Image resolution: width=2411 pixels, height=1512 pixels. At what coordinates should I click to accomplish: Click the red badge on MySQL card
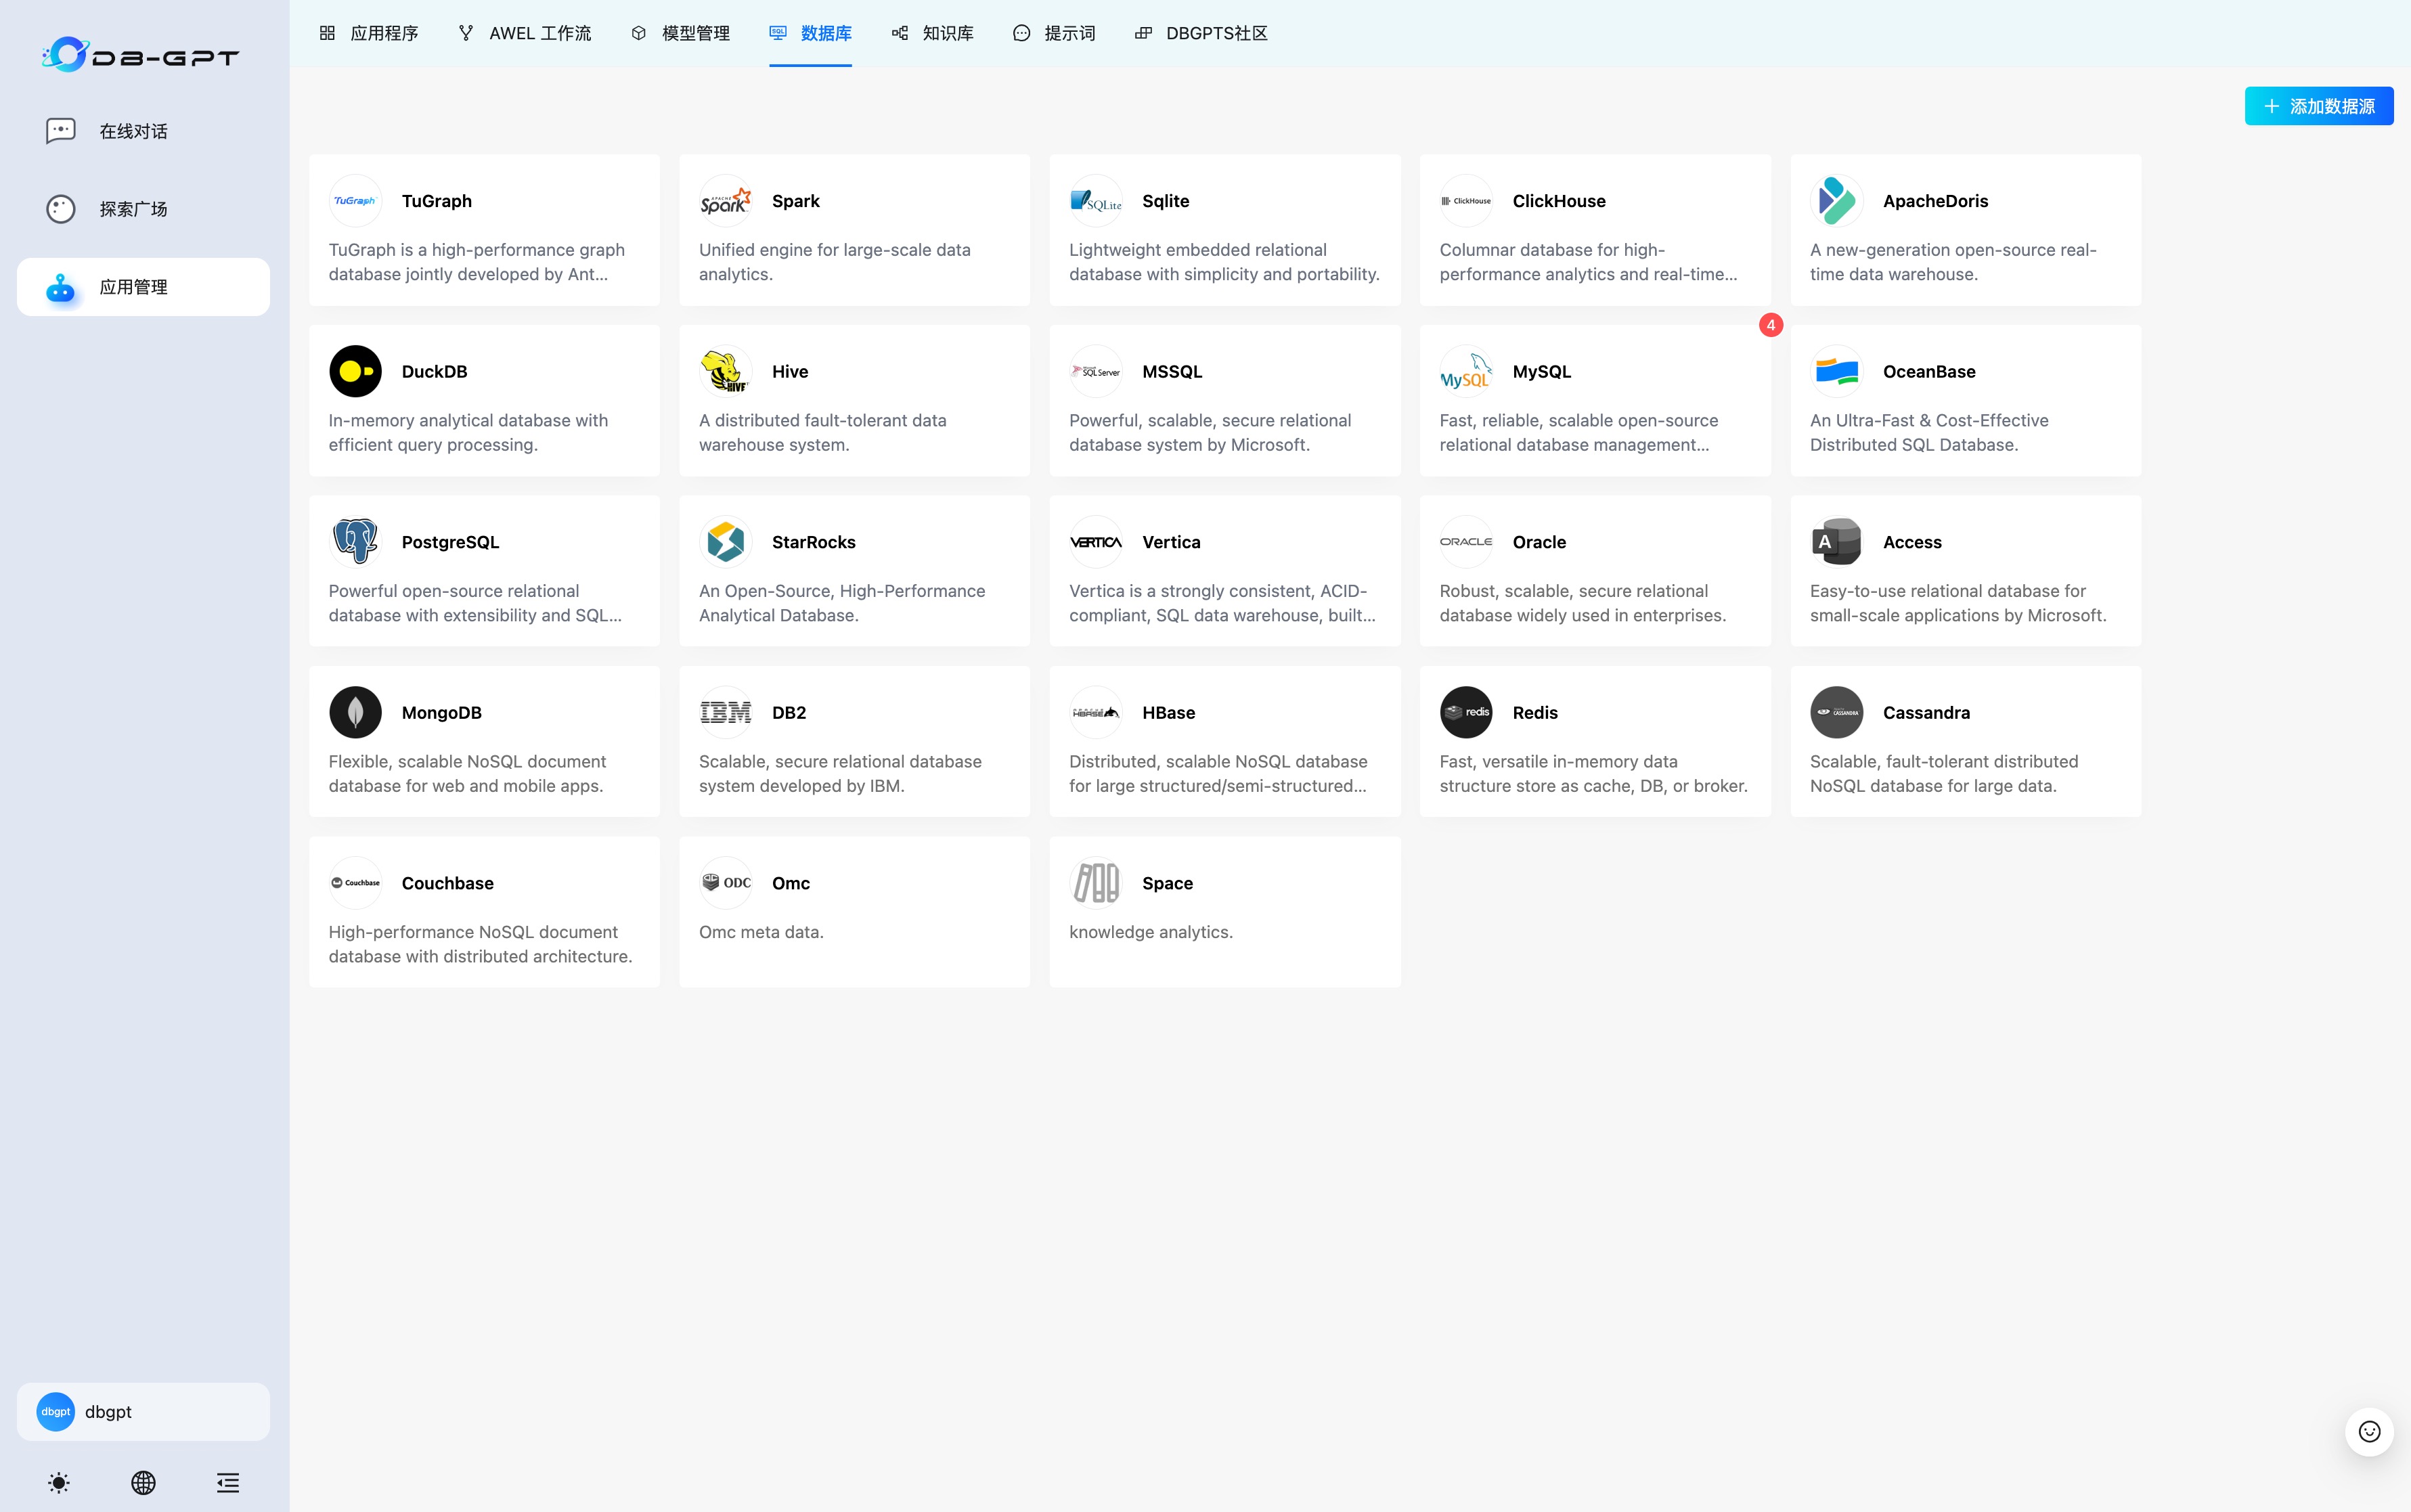click(x=1770, y=325)
